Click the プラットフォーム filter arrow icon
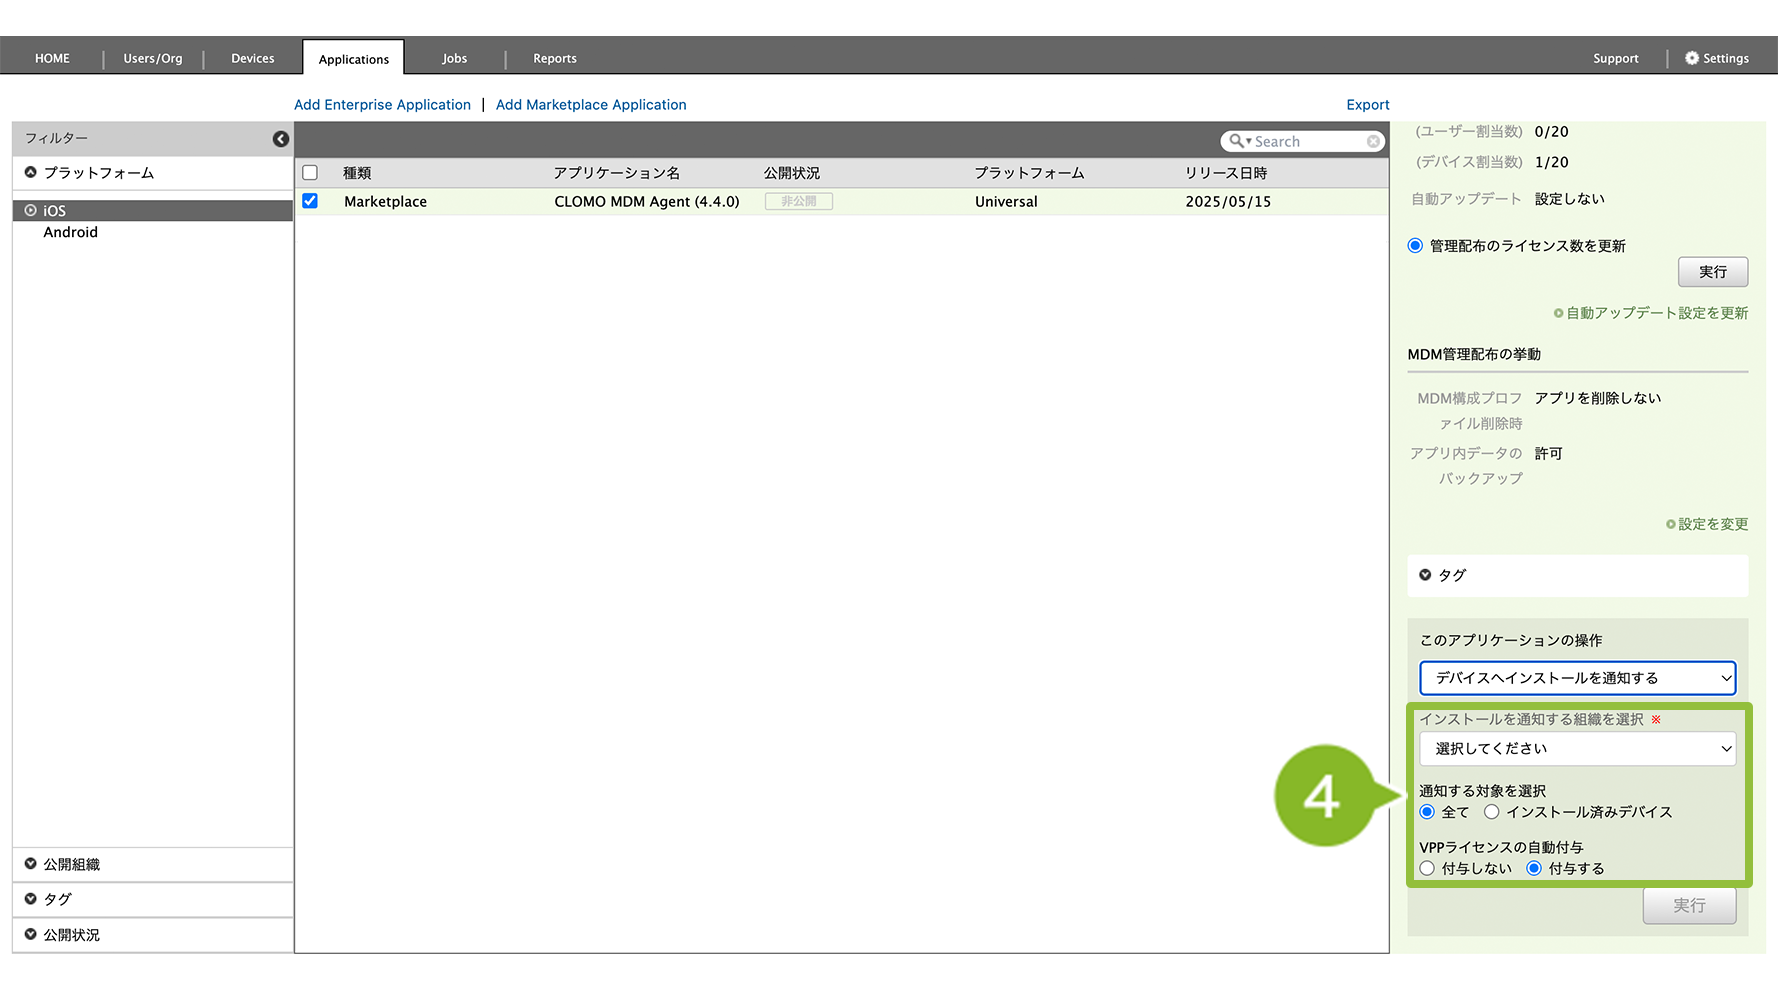 (31, 173)
